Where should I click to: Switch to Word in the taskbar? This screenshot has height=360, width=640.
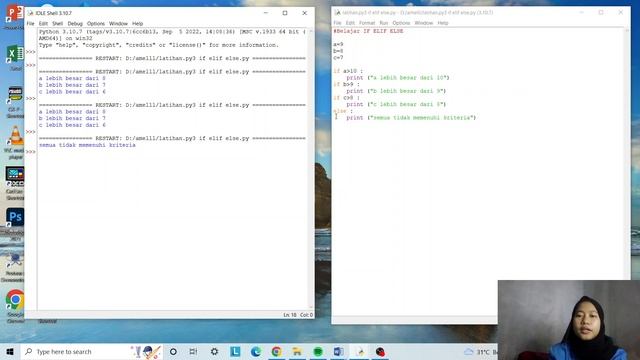(339, 351)
